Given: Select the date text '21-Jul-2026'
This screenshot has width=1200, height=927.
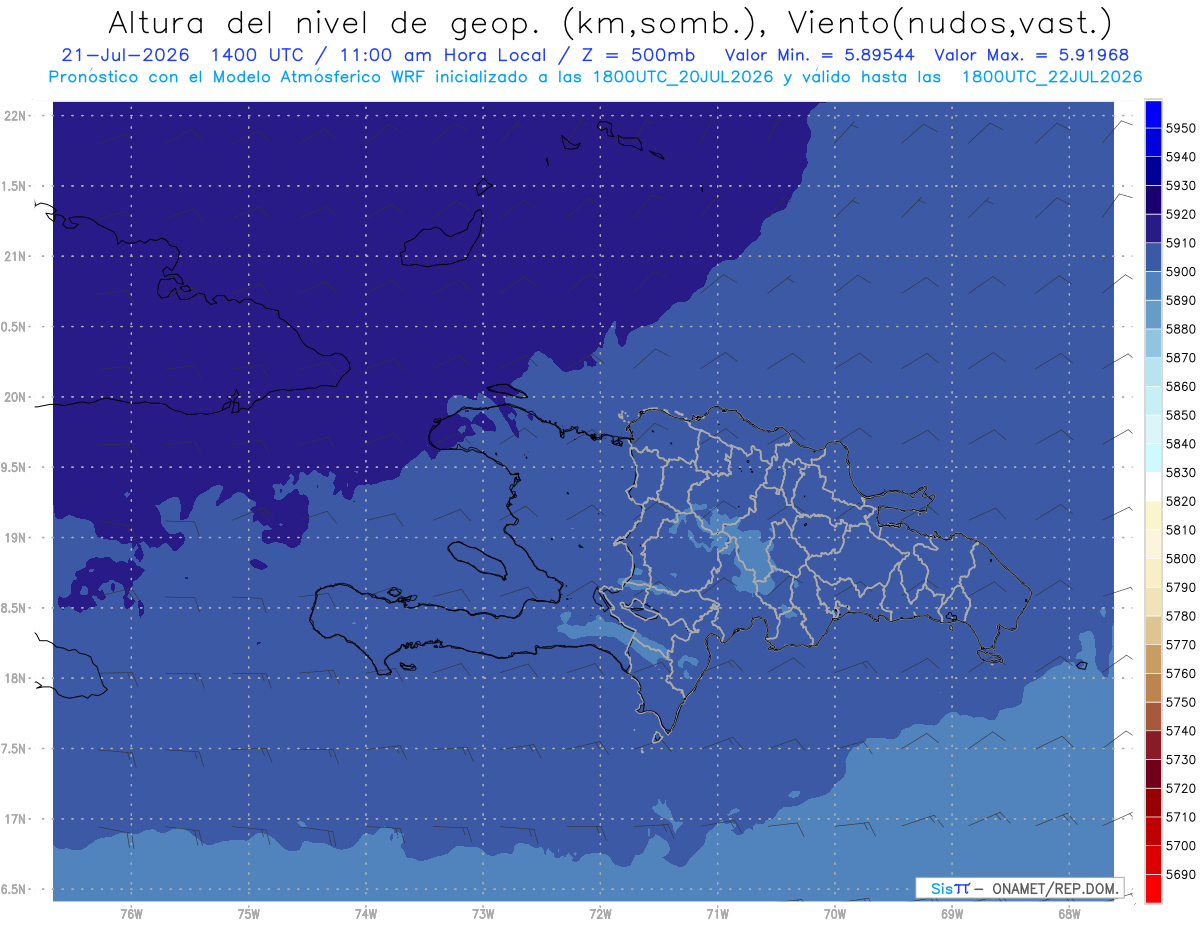Looking at the screenshot, I should (124, 55).
